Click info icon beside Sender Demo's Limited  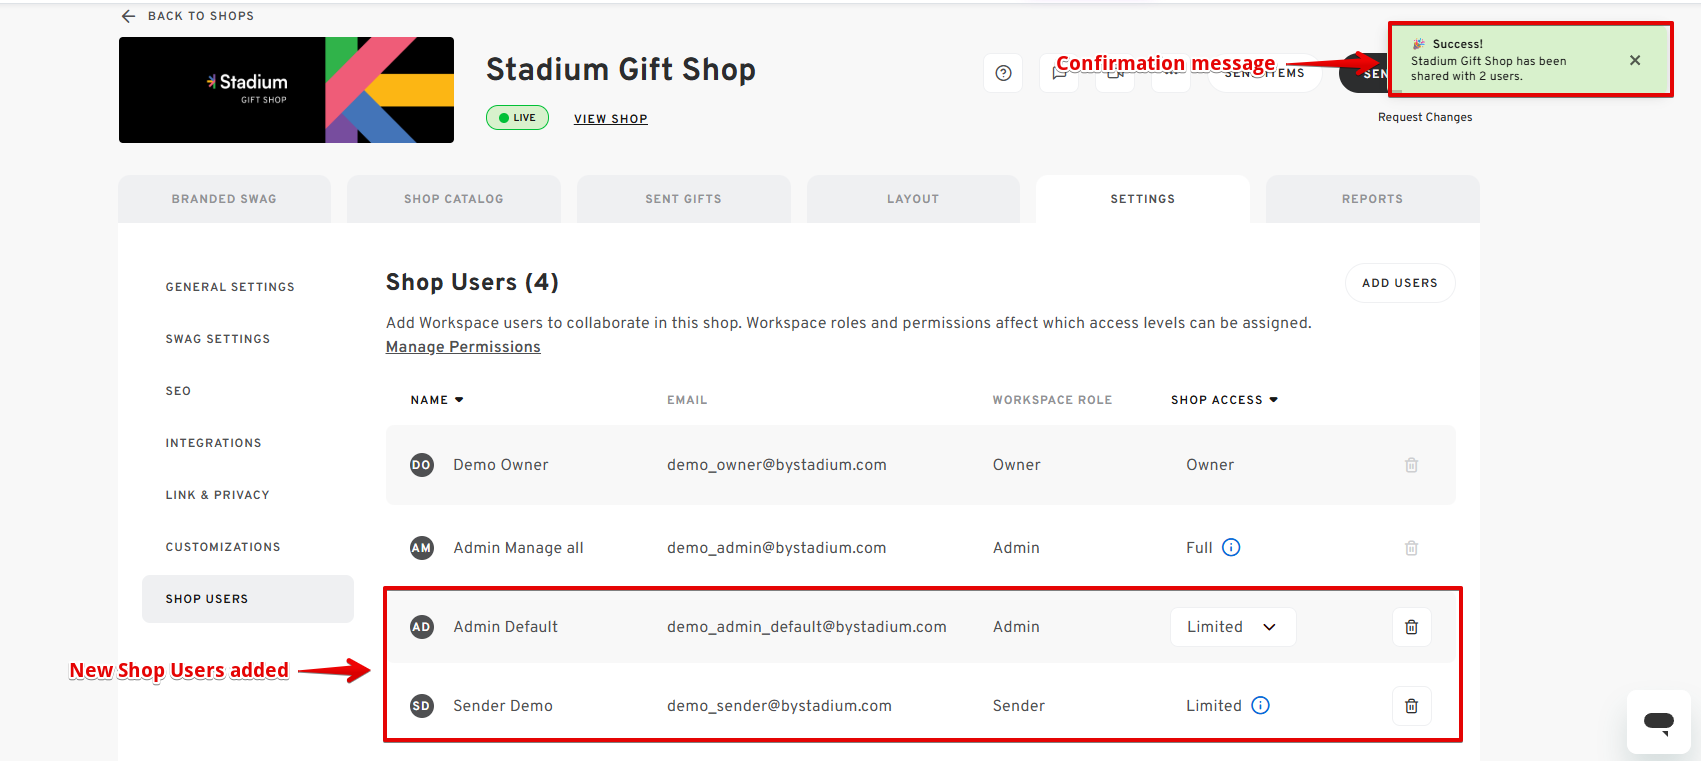1260,706
